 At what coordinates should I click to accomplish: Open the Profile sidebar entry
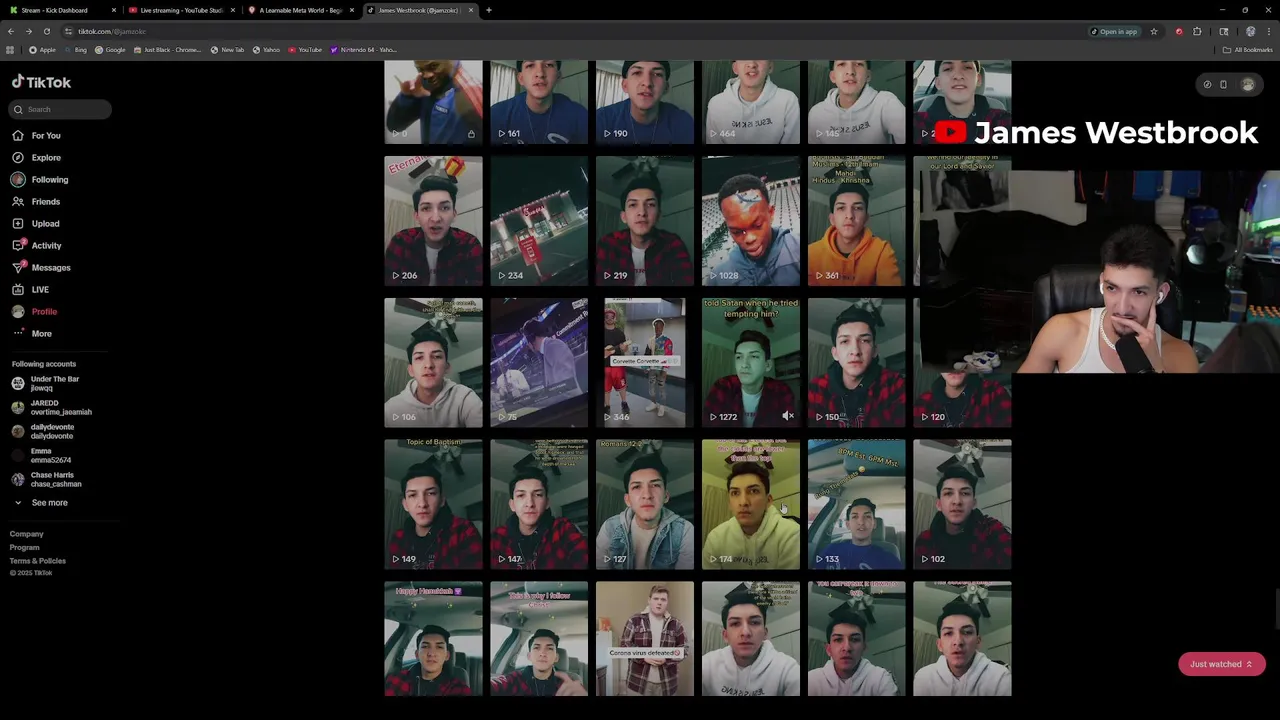[35, 311]
